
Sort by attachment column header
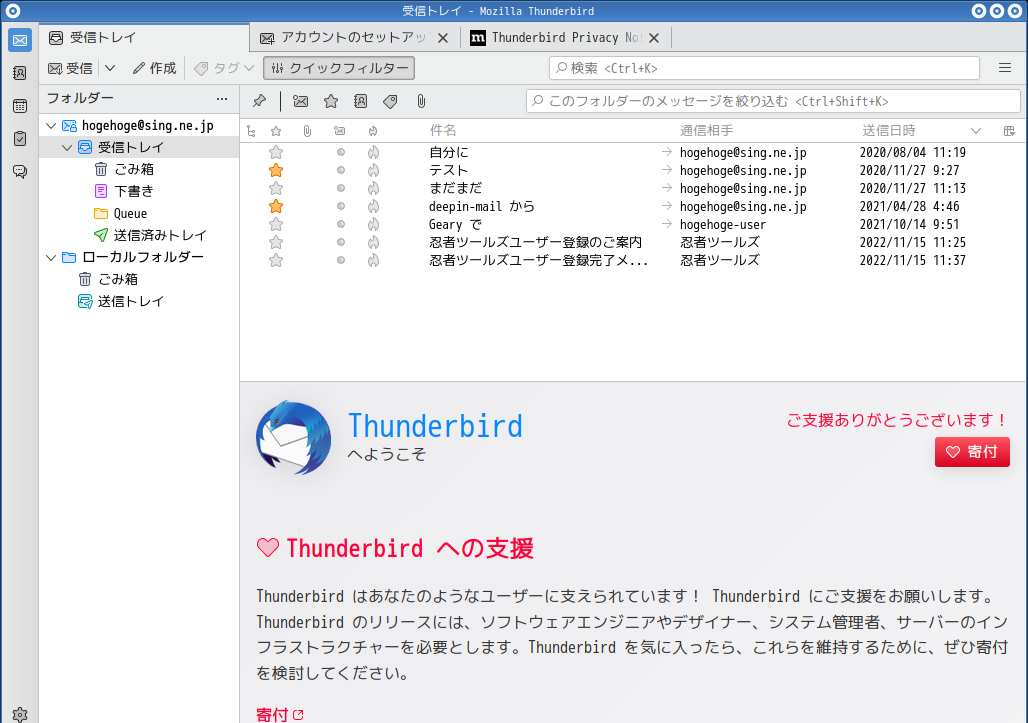click(x=307, y=131)
